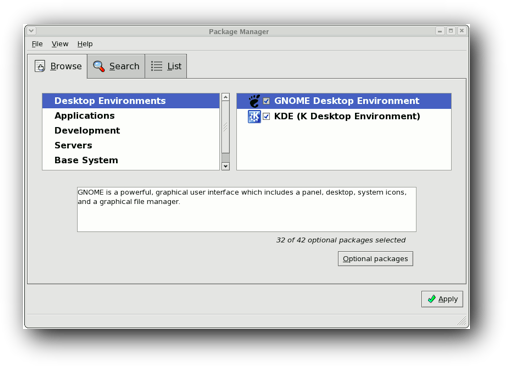Select the Servers category
508x366 pixels.
click(x=131, y=145)
